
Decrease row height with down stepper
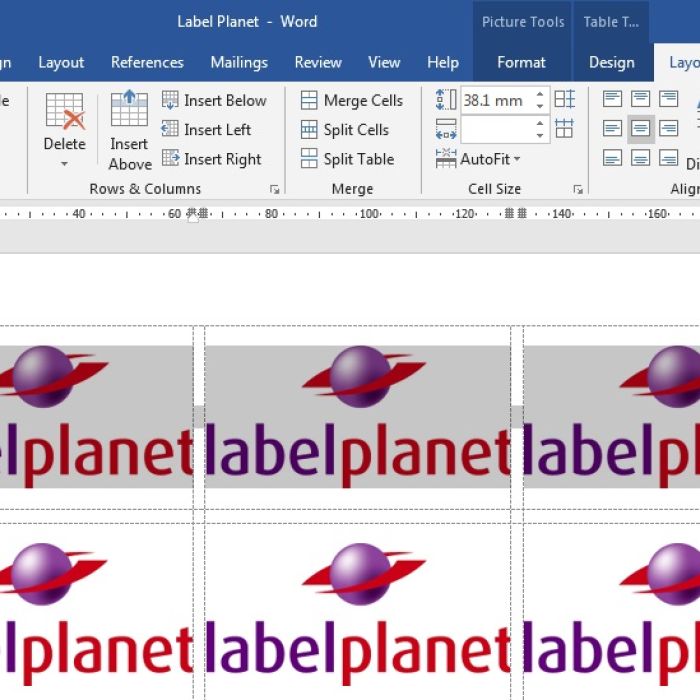pos(540,106)
